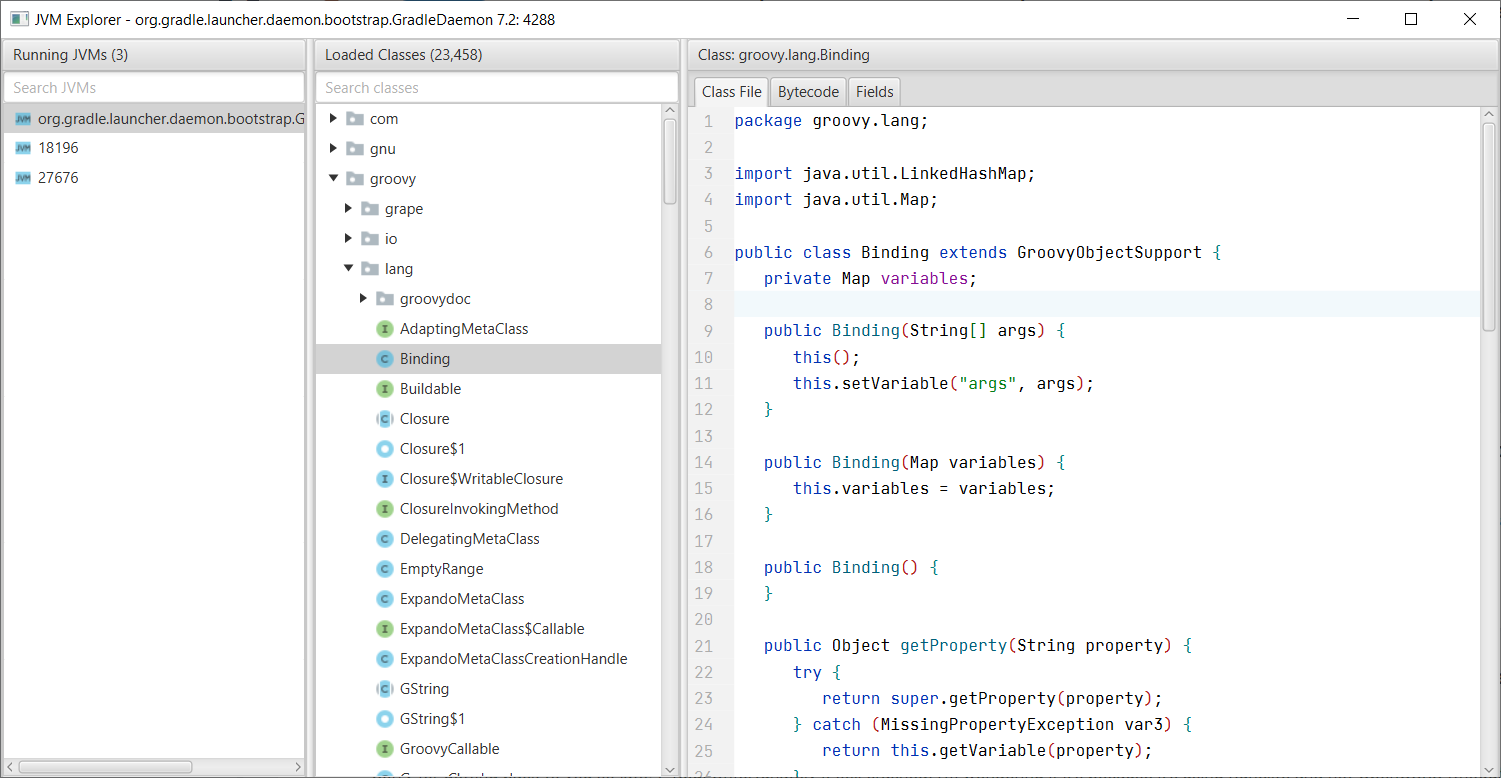
Task: Click the Loaded Classes vertical scrollbar thumb
Action: coord(670,163)
